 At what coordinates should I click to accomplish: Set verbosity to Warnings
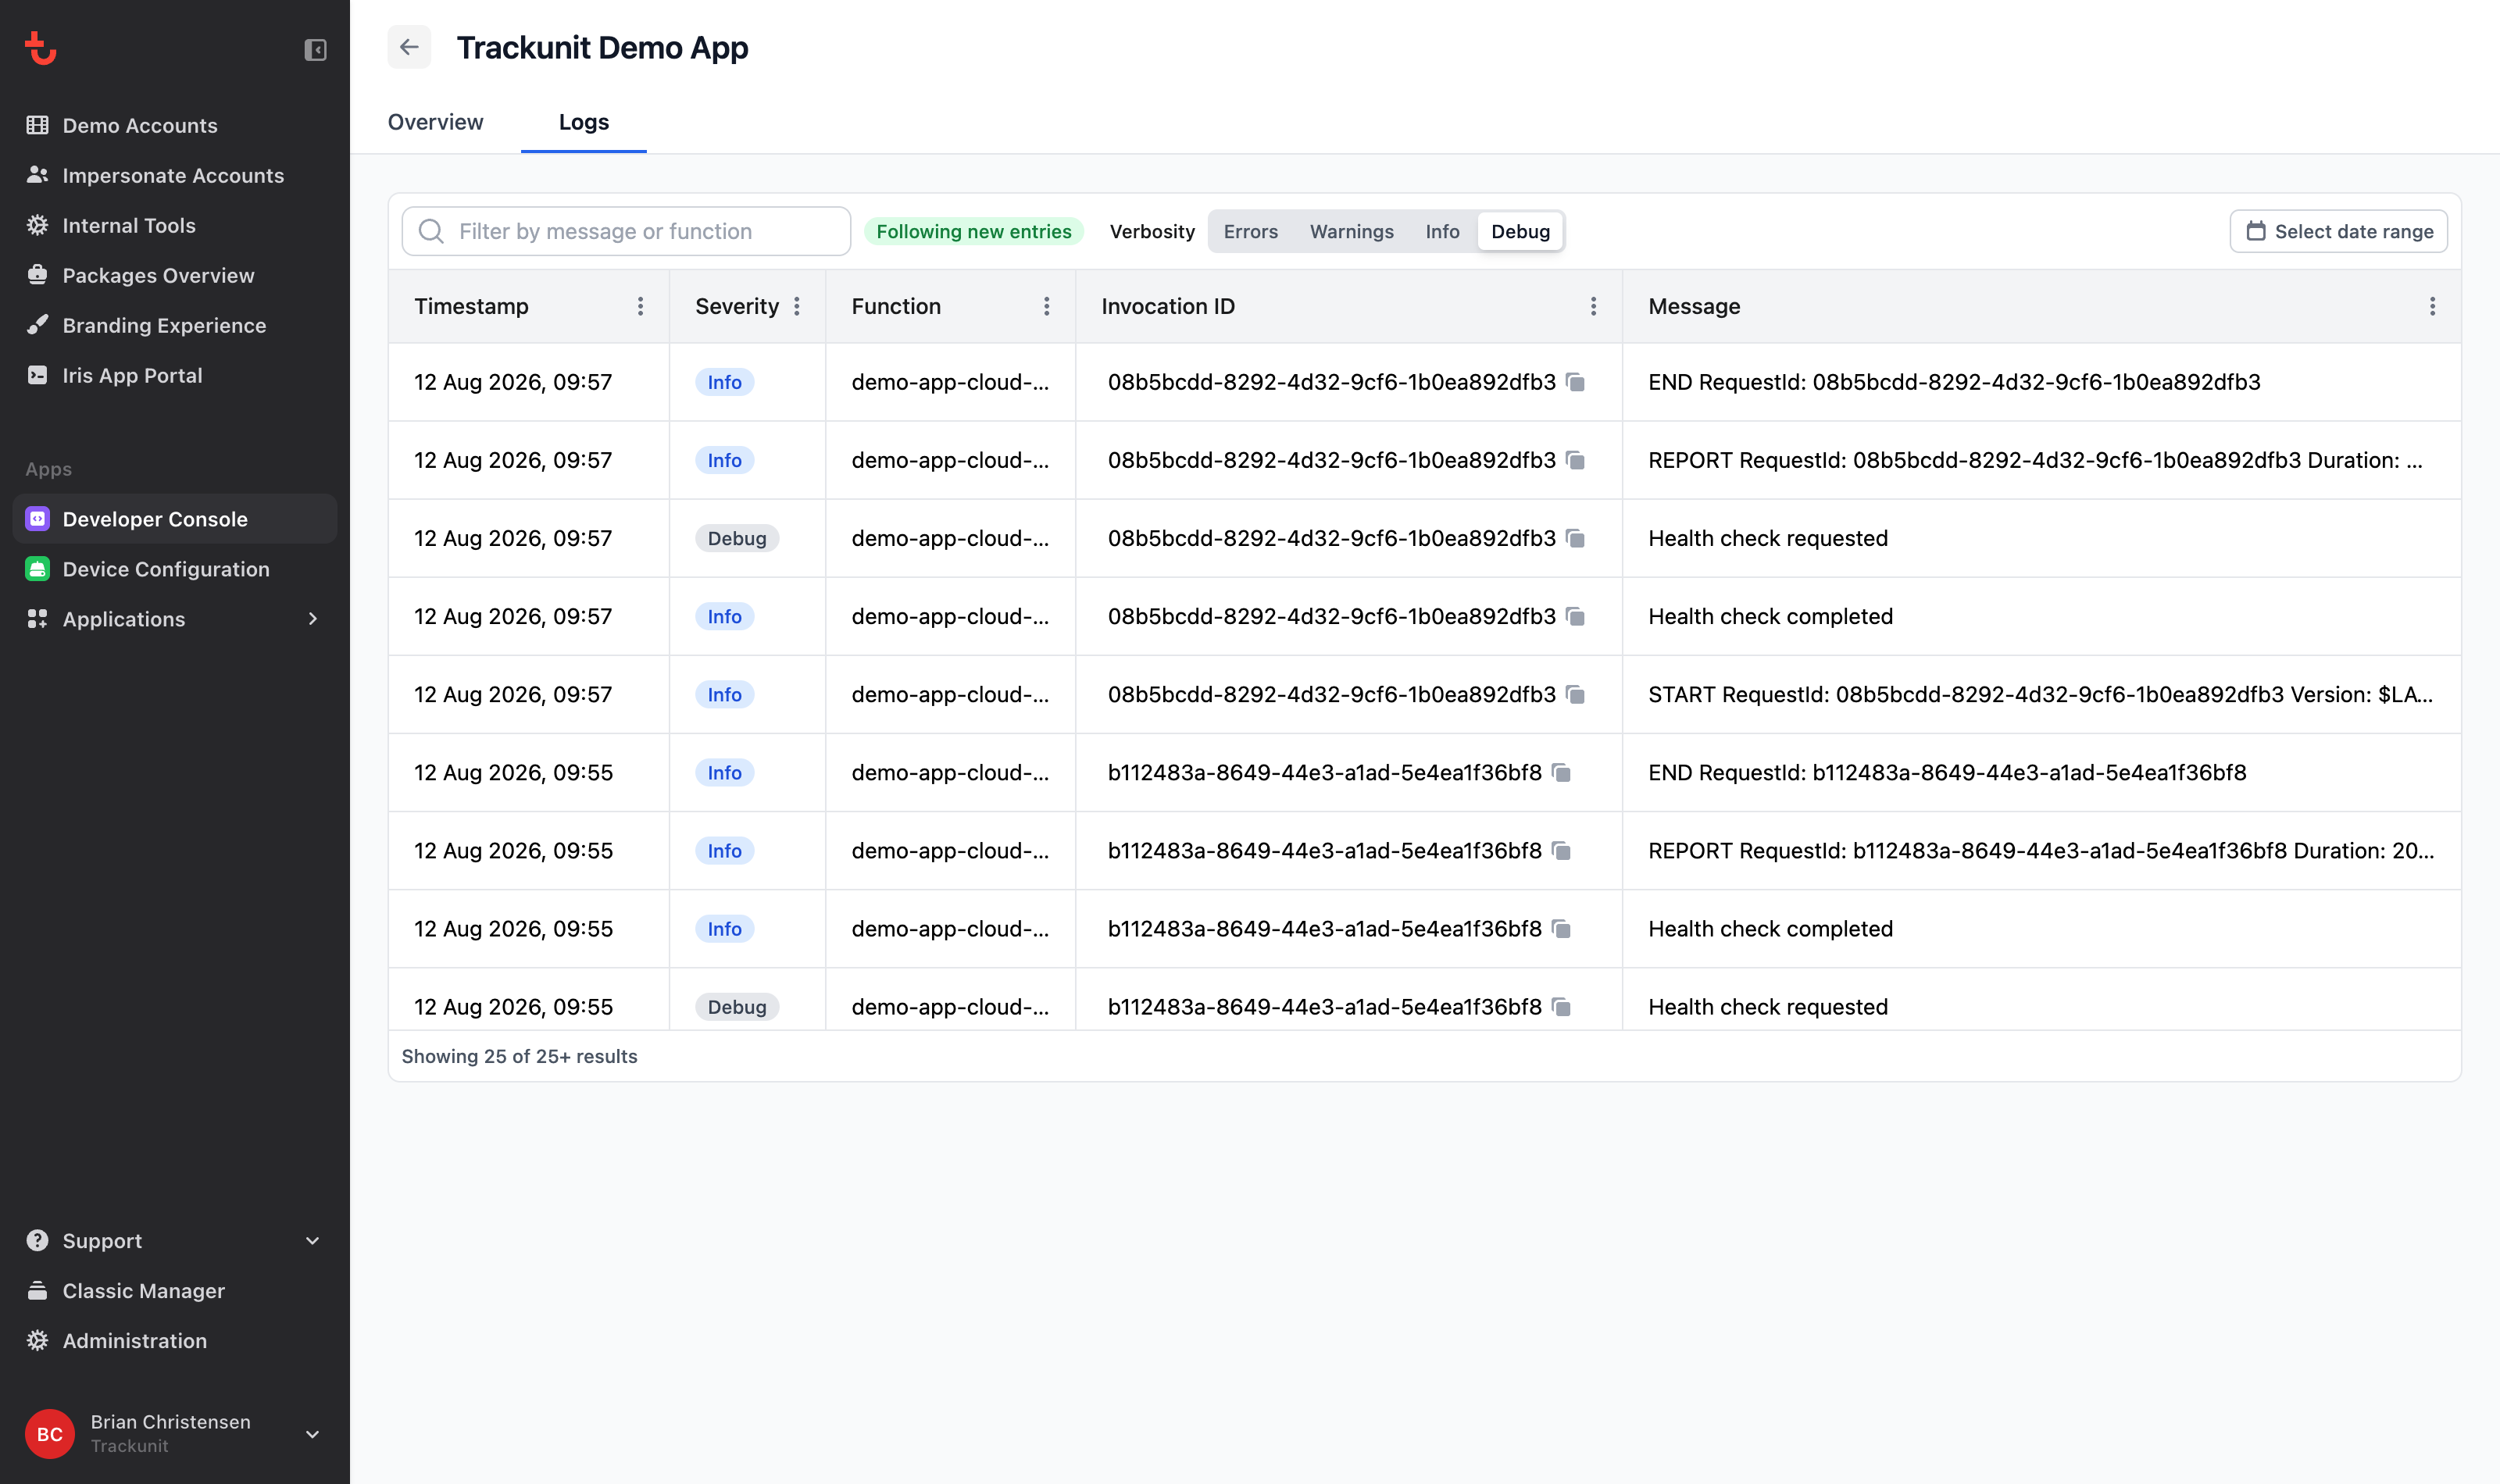pyautogui.click(x=1351, y=231)
